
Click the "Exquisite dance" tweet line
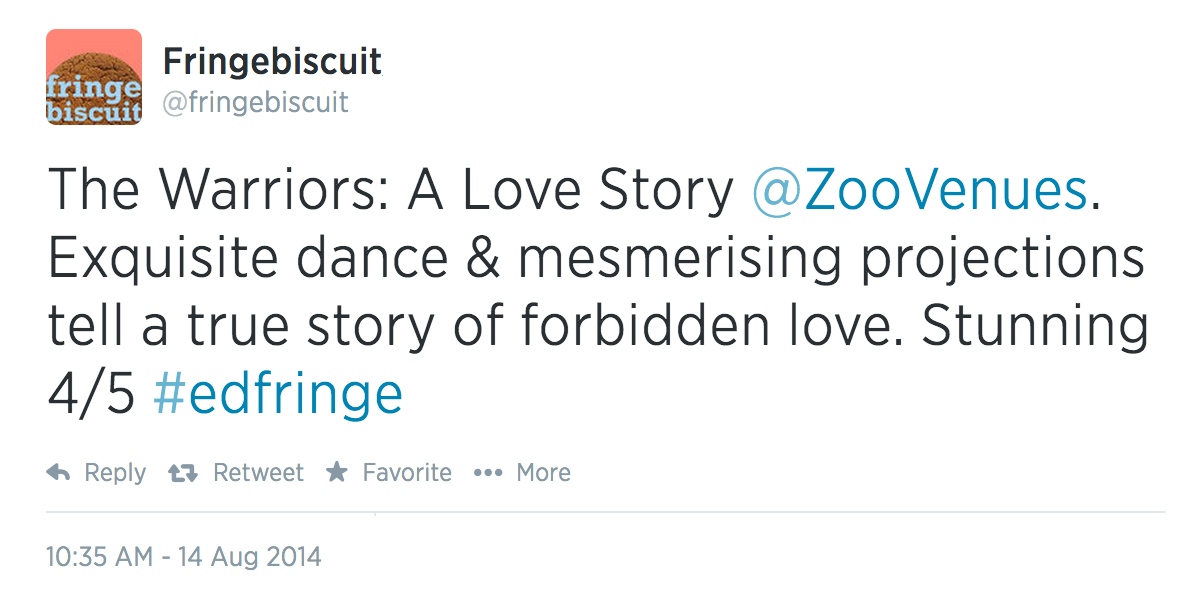click(x=248, y=259)
